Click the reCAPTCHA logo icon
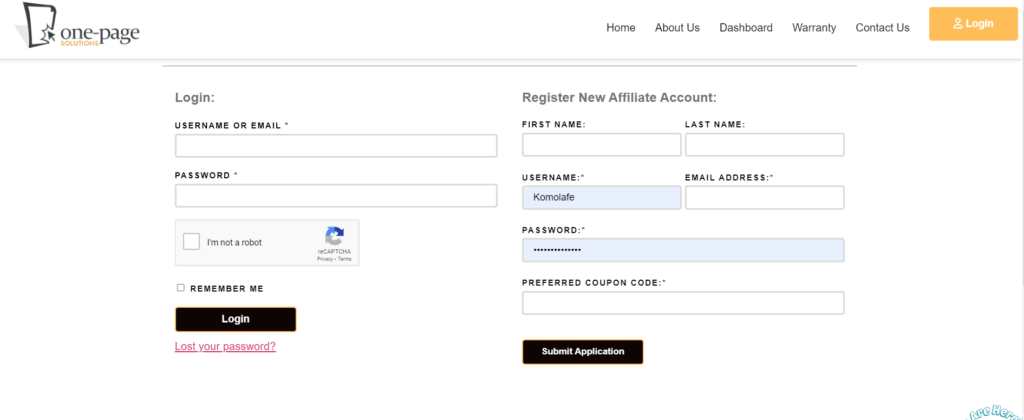1024x420 pixels. pyautogui.click(x=335, y=237)
